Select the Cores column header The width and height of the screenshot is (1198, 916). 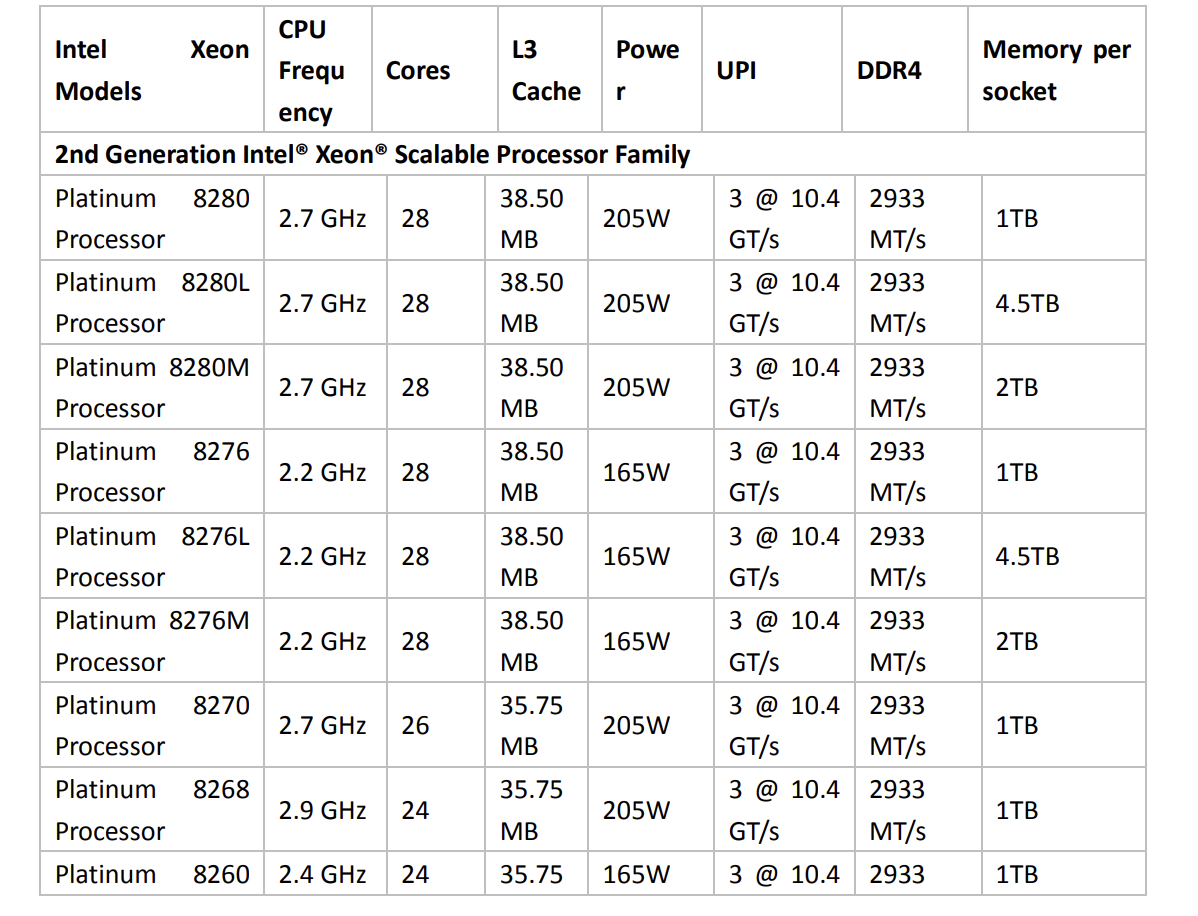click(417, 71)
